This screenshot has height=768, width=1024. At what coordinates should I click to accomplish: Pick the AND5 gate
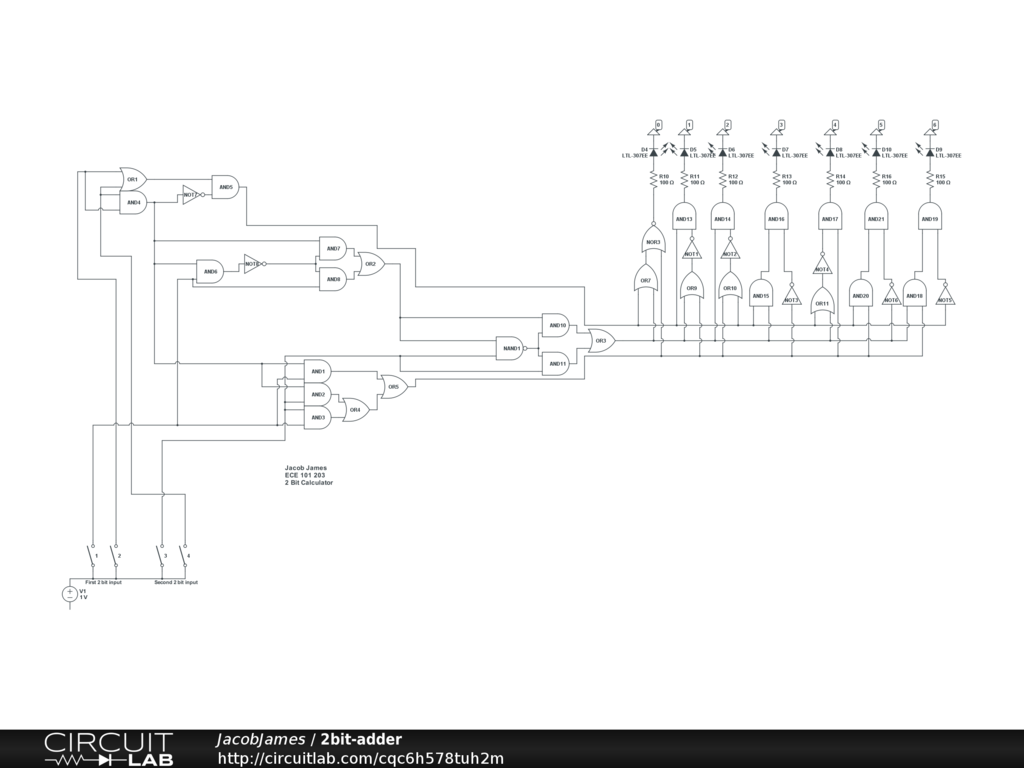pyautogui.click(x=225, y=187)
